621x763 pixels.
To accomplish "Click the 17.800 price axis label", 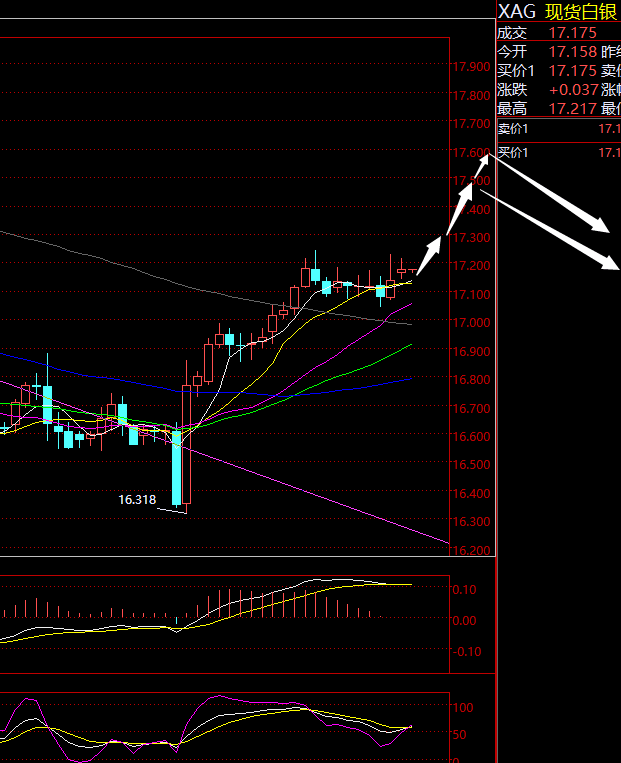I will coord(471,95).
